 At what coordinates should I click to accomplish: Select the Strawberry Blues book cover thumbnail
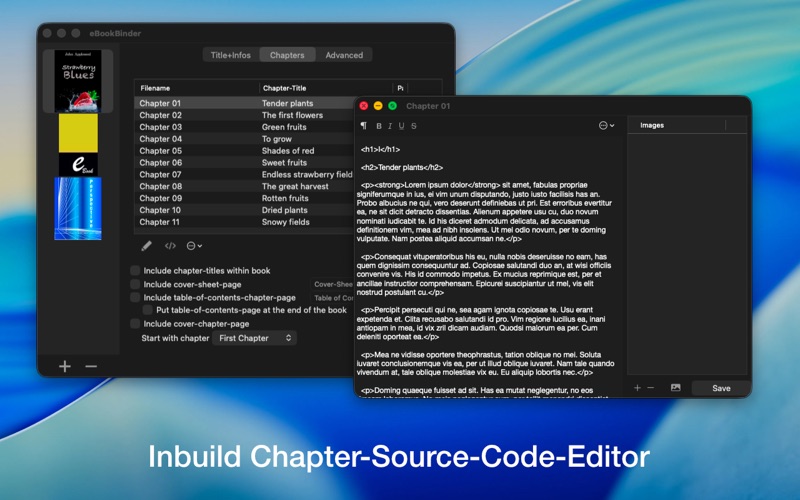tap(78, 81)
